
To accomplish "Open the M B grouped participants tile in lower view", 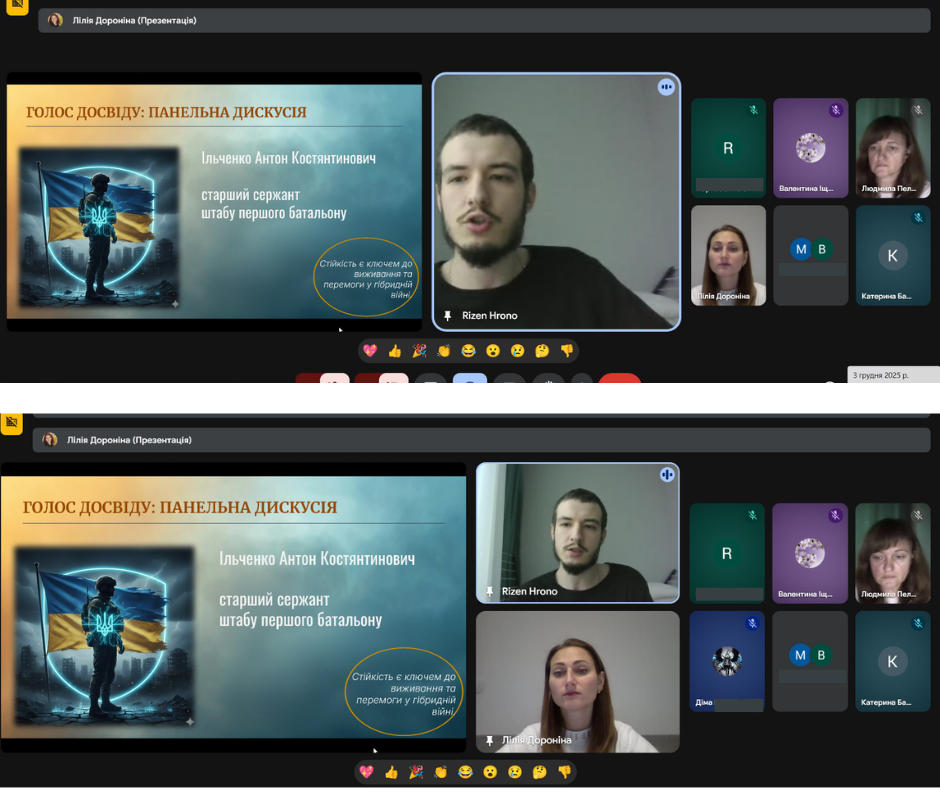I will tap(810, 656).
